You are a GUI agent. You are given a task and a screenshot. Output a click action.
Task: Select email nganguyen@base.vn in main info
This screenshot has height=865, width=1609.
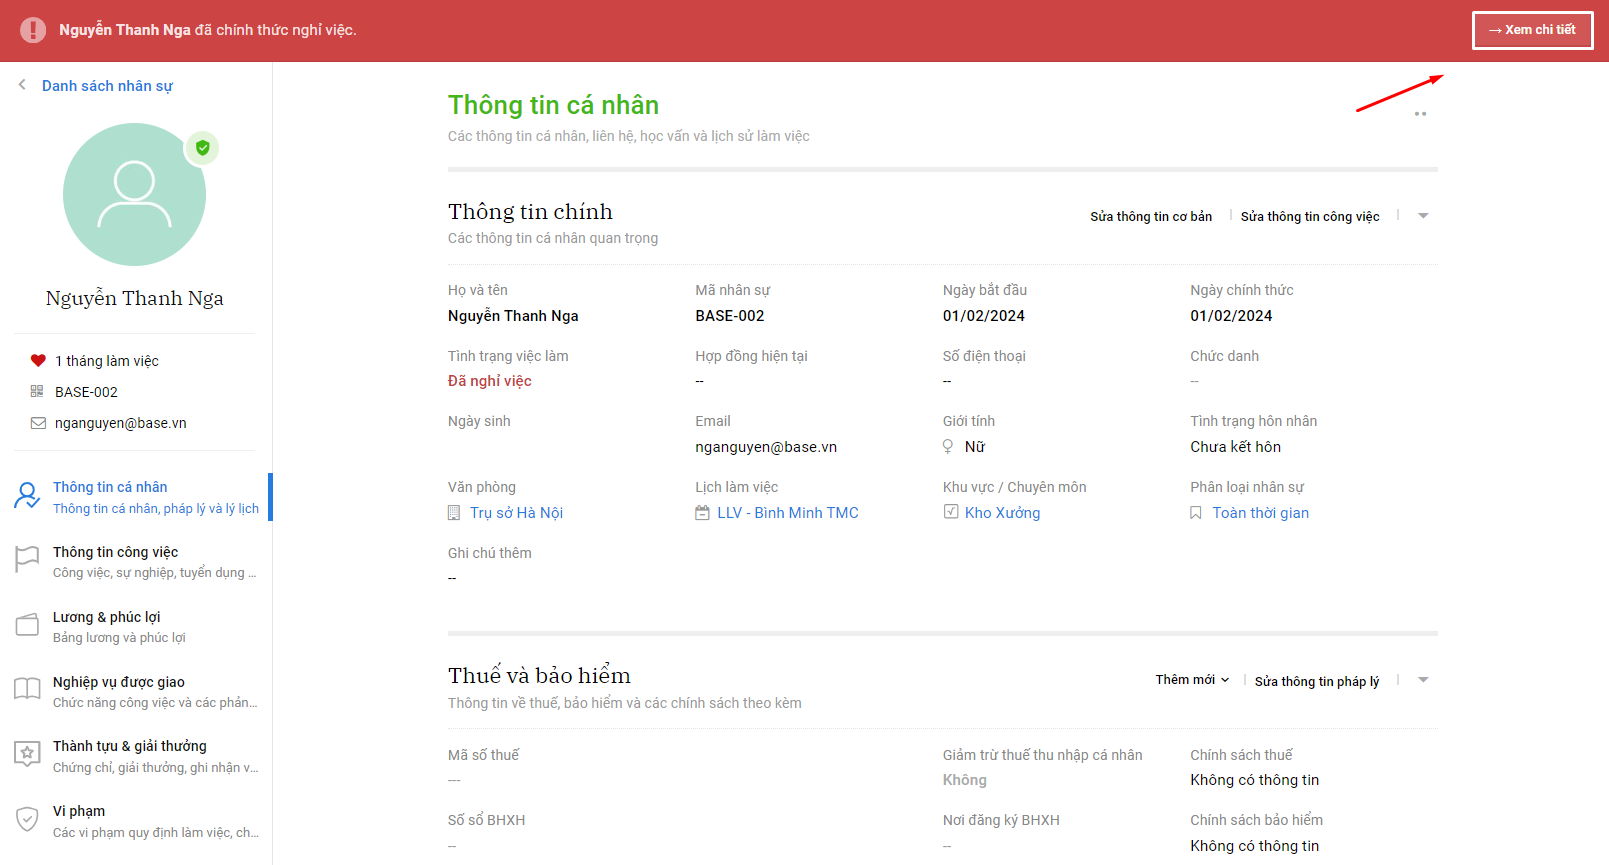[x=766, y=447]
